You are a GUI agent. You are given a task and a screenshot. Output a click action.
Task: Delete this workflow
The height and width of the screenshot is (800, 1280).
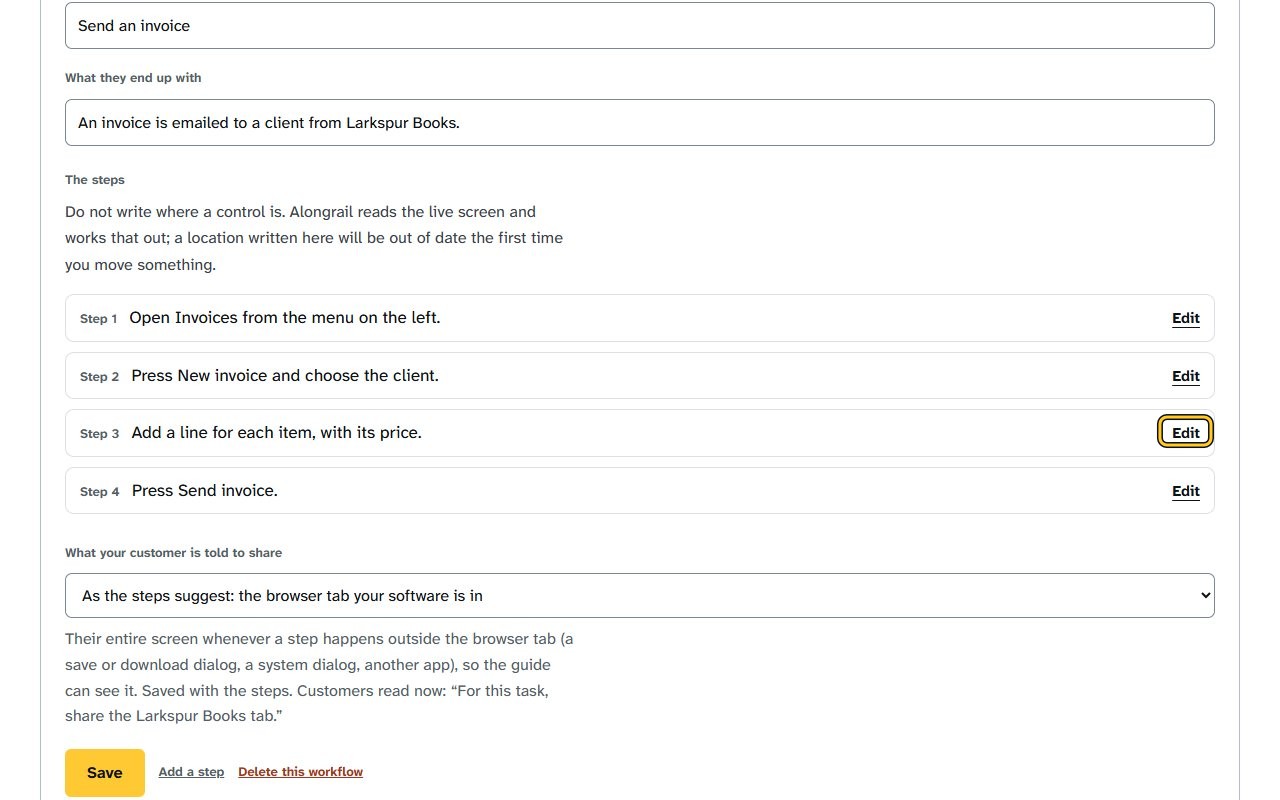tap(300, 772)
